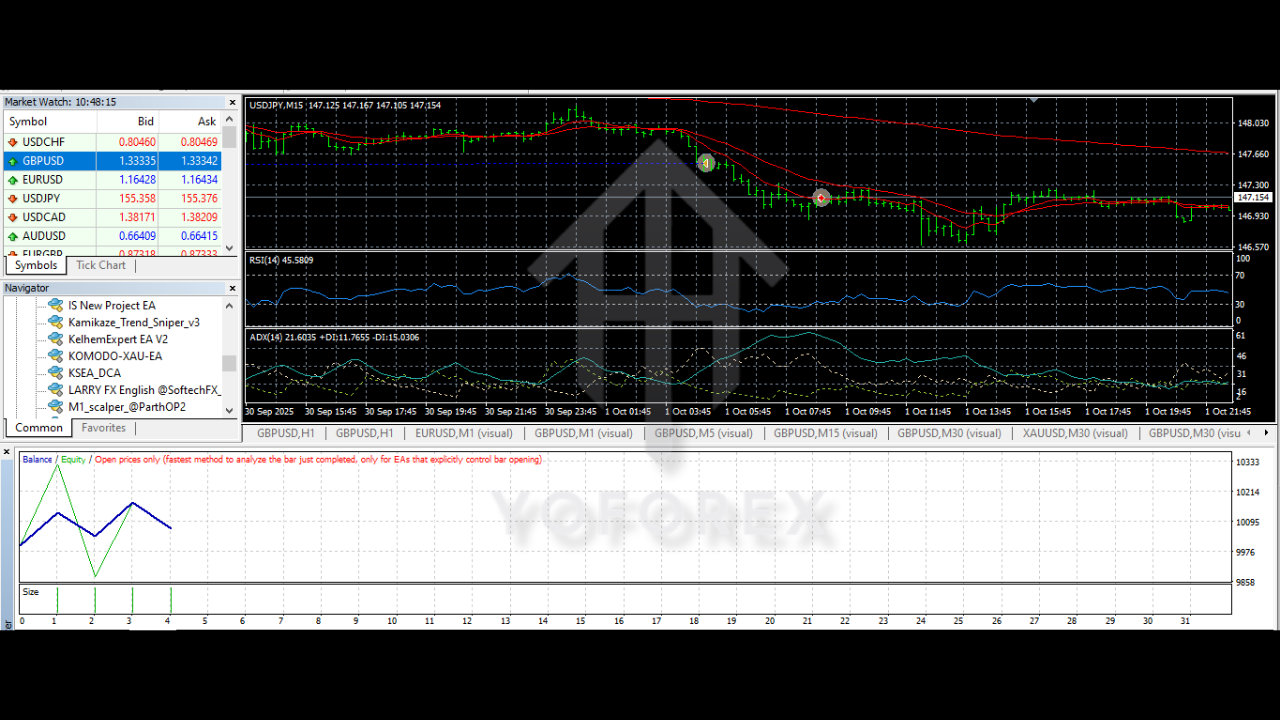Click the current price label 147.154
This screenshot has width=1280, height=720.
(1254, 198)
